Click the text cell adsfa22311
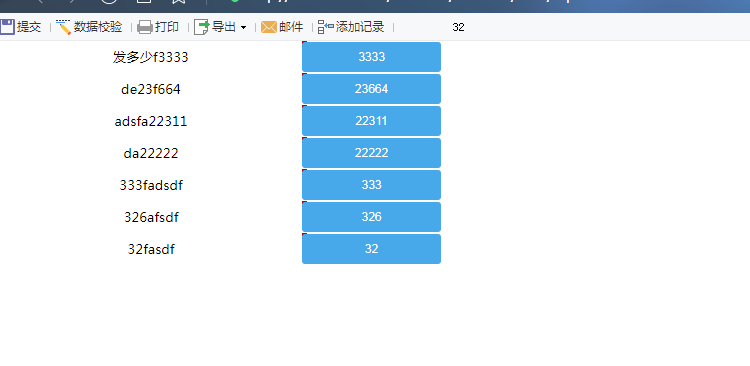750x366 pixels. click(x=151, y=122)
